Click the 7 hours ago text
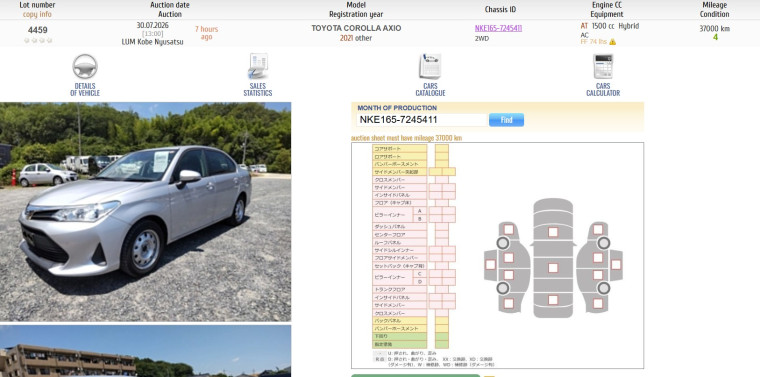 pos(206,33)
